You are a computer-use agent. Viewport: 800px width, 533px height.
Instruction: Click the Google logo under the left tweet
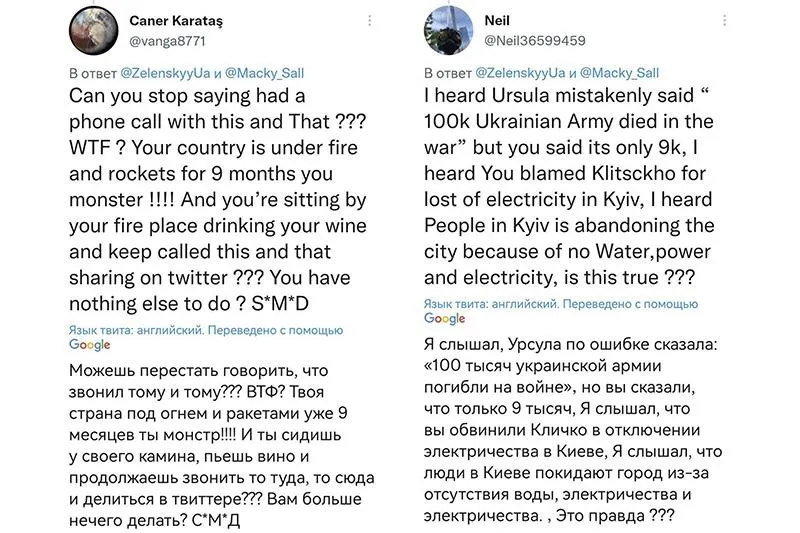tap(90, 345)
